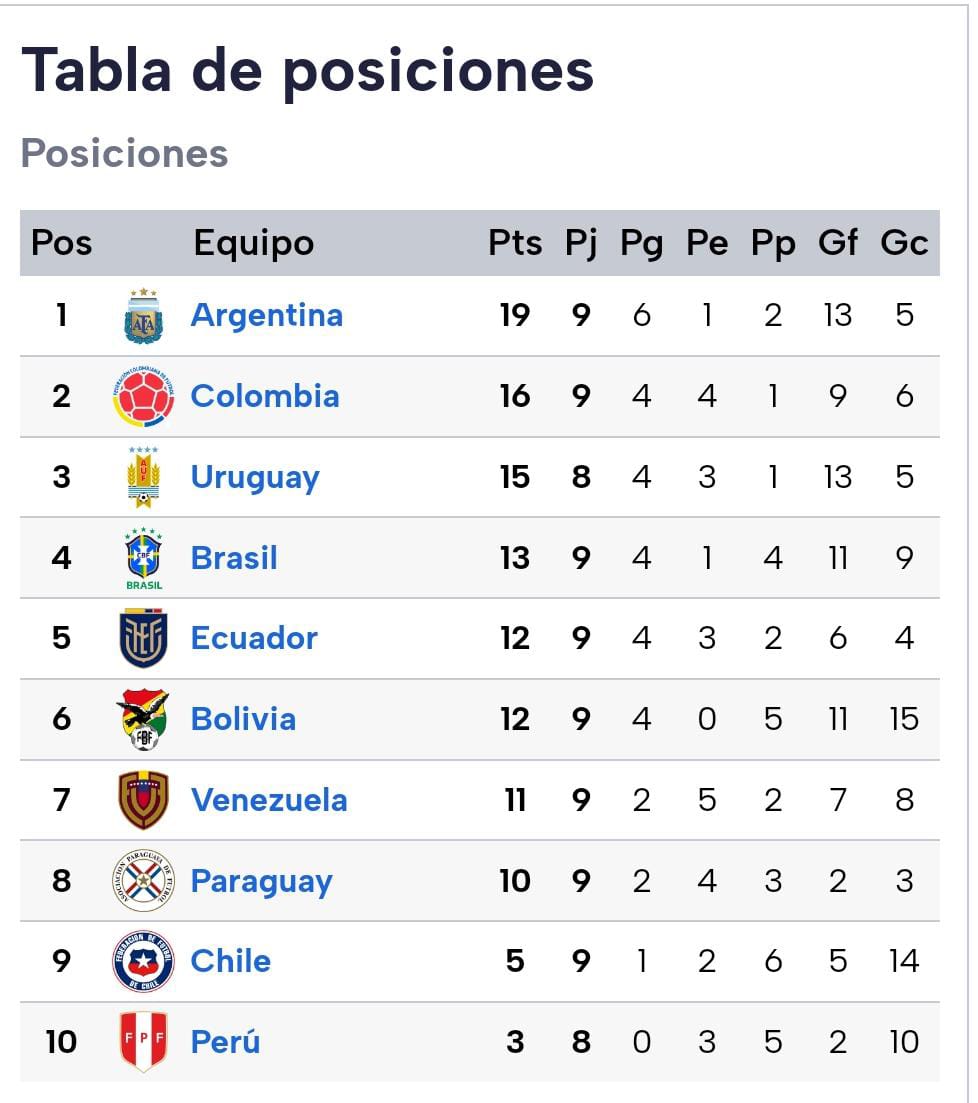Click the Perú FPF crest icon
Image resolution: width=978 pixels, height=1103 pixels.
point(143,1042)
